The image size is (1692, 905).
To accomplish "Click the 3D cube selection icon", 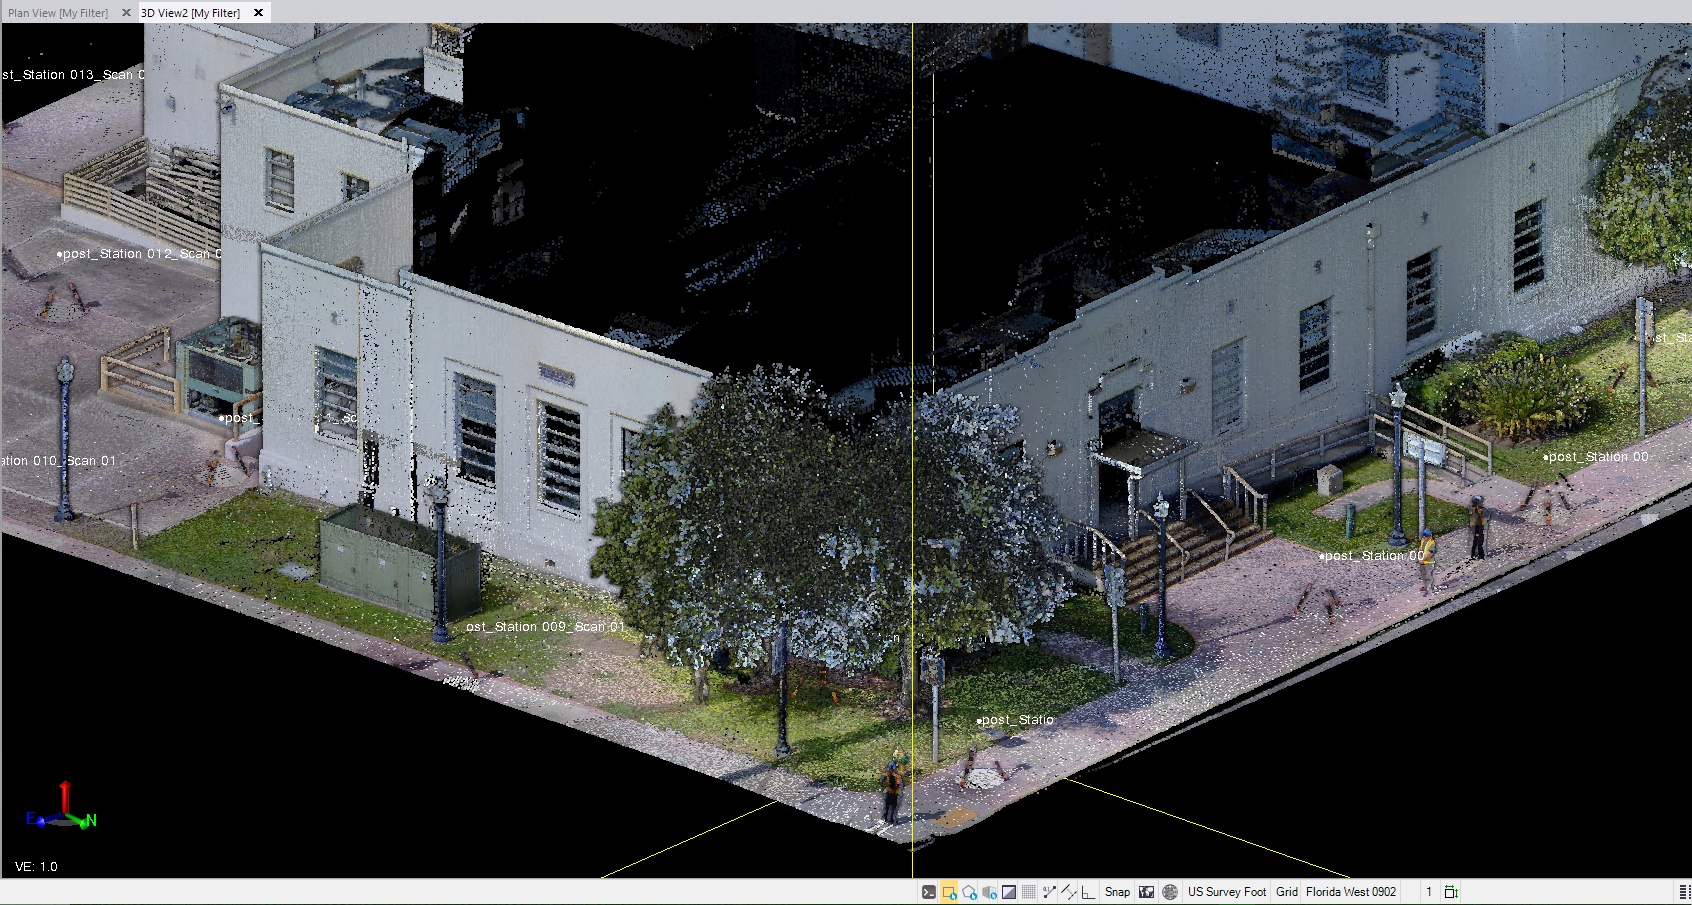I will coord(989,892).
